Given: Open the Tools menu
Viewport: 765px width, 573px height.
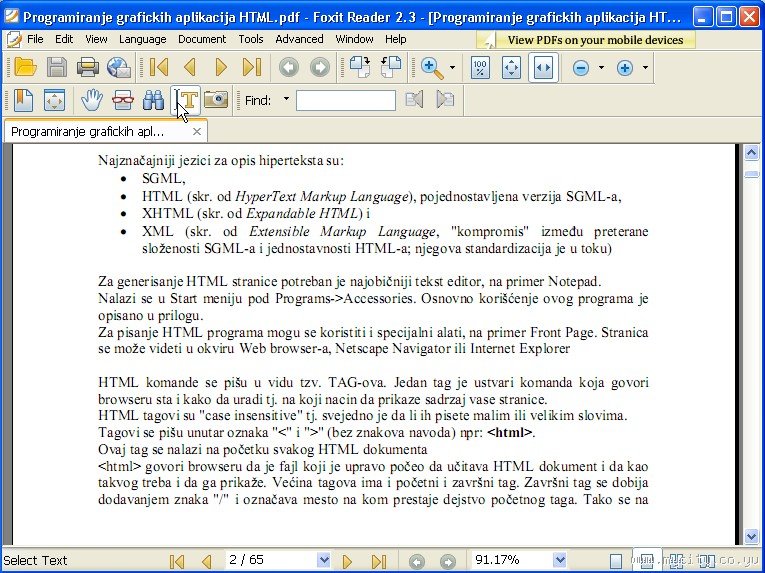Looking at the screenshot, I should [x=251, y=39].
